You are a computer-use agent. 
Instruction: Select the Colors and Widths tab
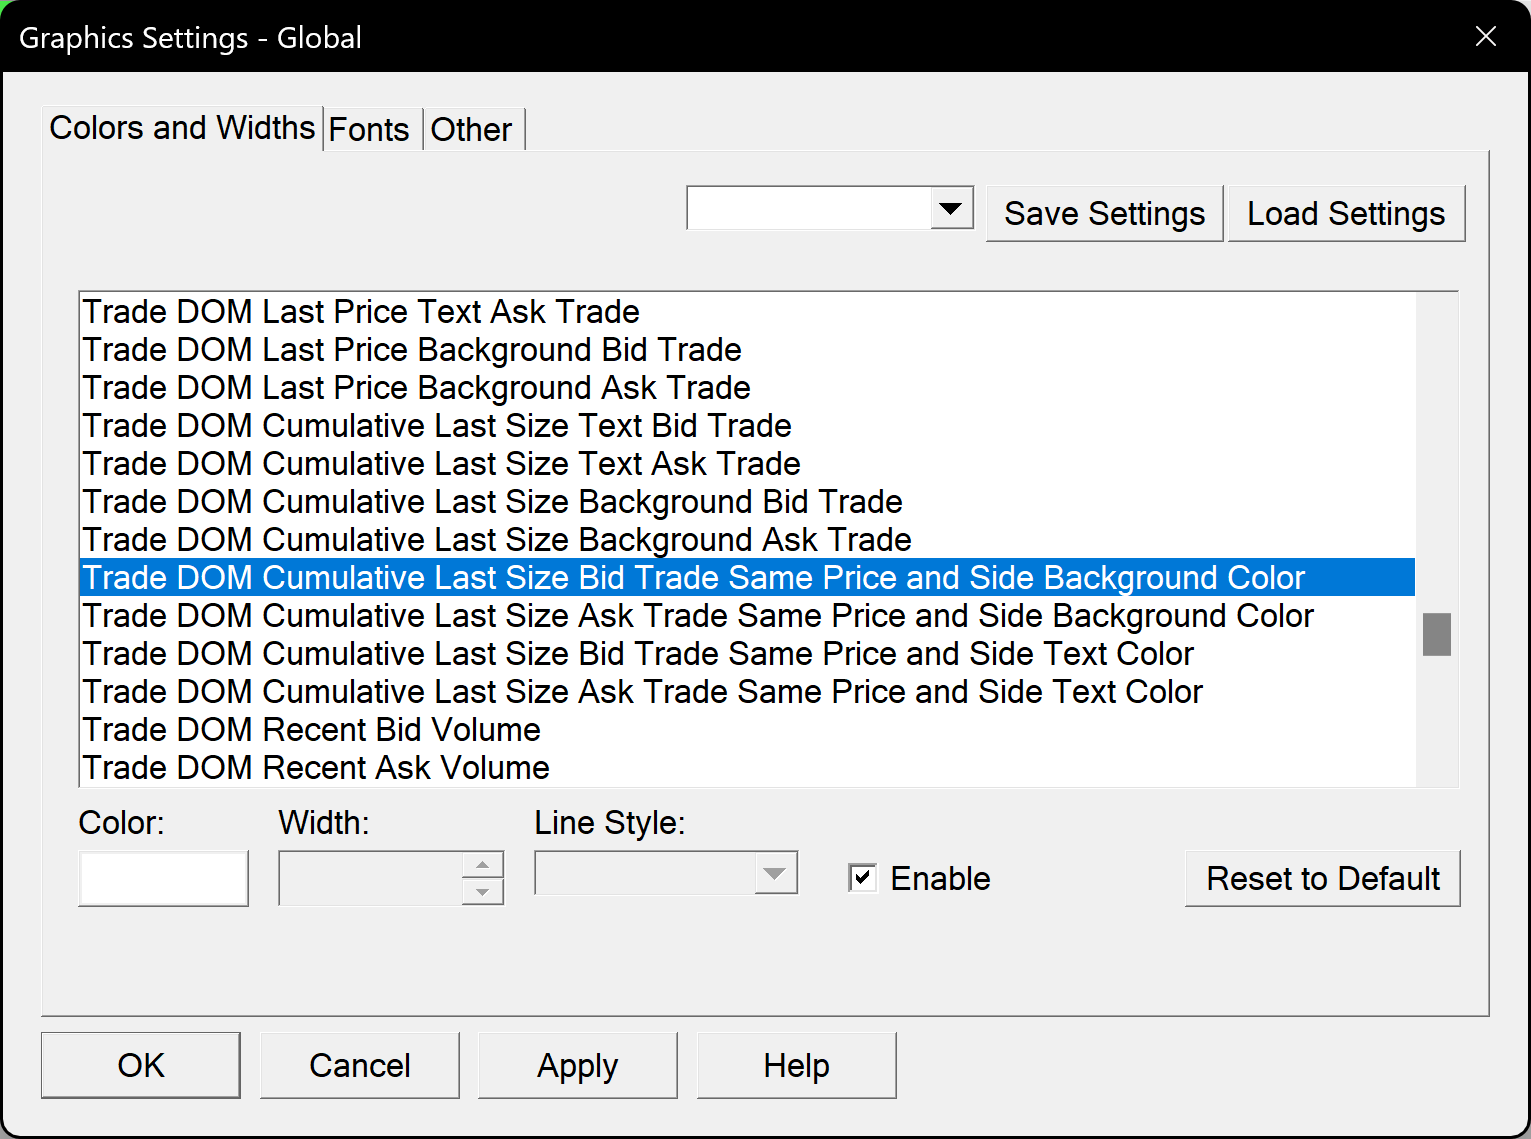(x=182, y=128)
